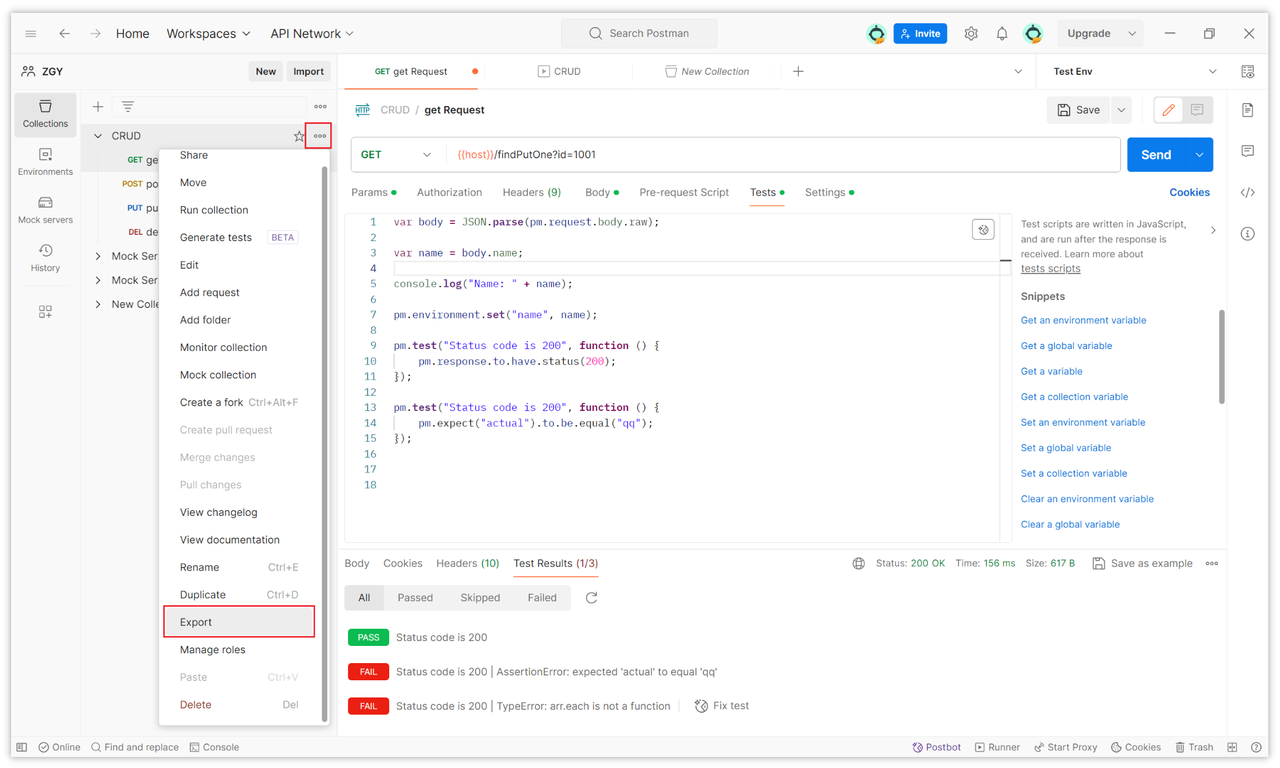Open the Workspaces dropdown
Image resolution: width=1280 pixels, height=768 pixels.
coord(208,33)
